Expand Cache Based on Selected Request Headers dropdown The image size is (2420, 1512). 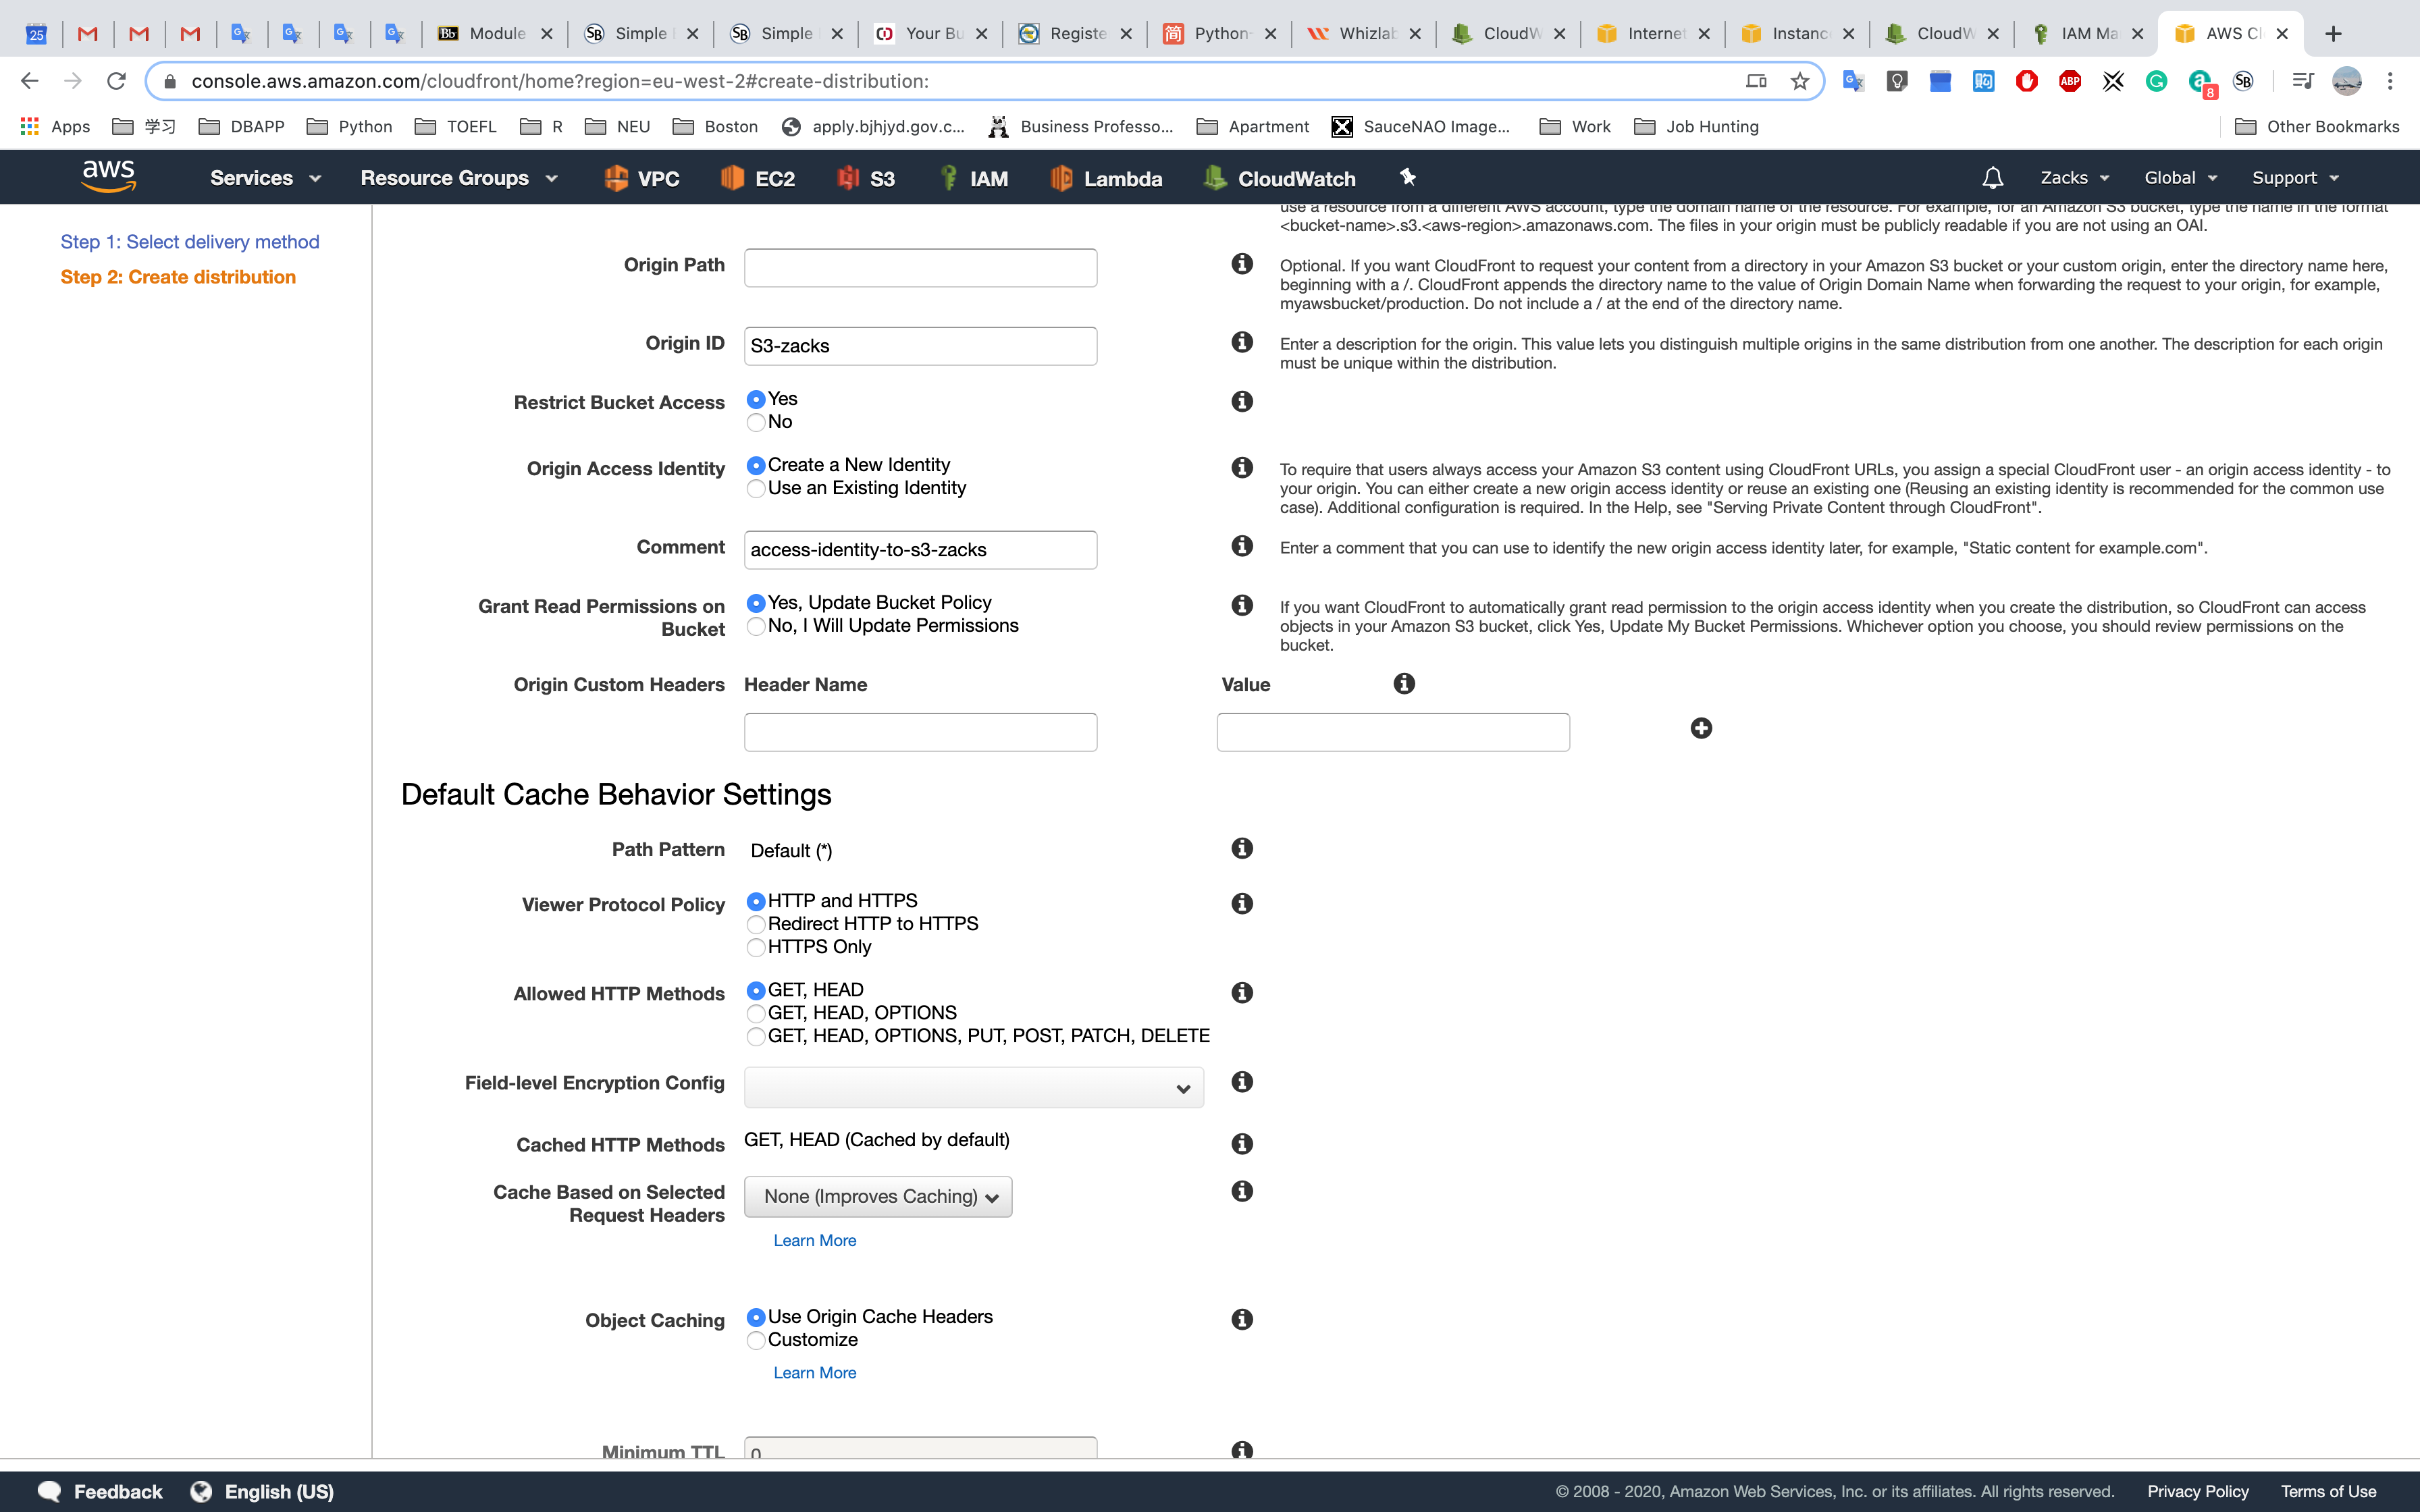877,1197
